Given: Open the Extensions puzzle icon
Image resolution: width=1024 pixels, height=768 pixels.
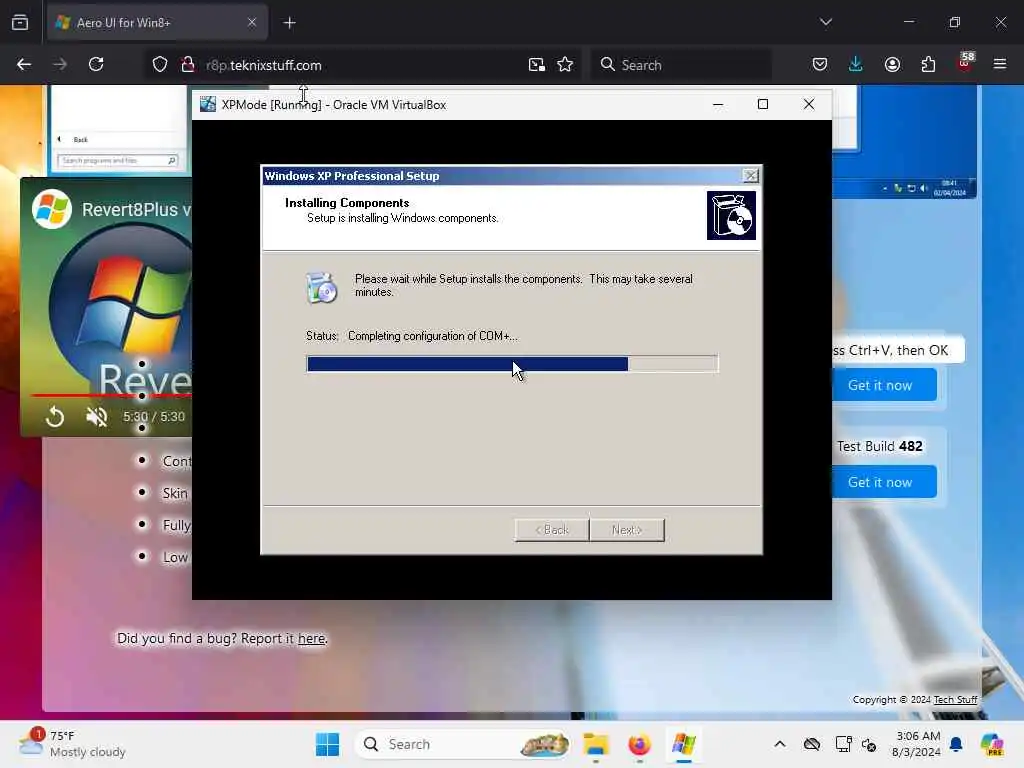Looking at the screenshot, I should coord(928,64).
